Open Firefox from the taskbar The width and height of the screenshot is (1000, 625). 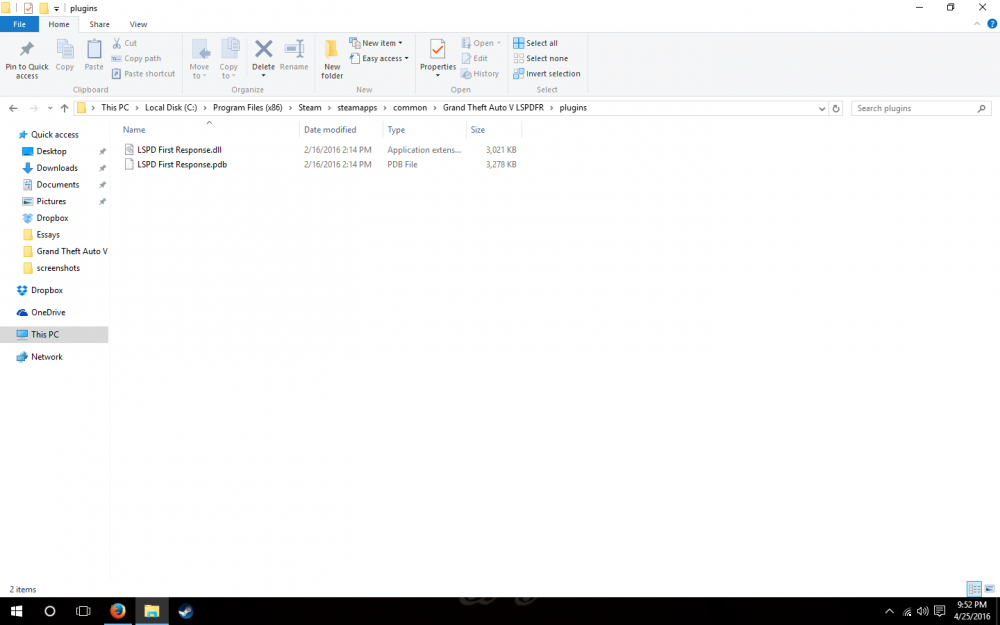(x=117, y=611)
